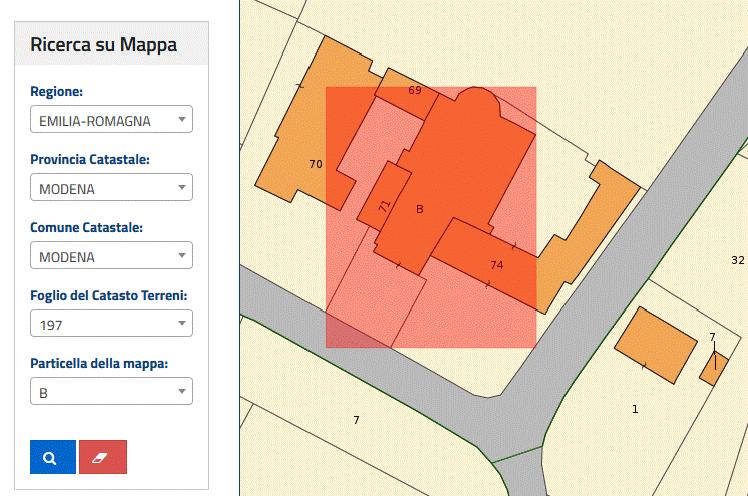
Task: Open the Comune Catastale dropdown
Action: [x=111, y=256]
